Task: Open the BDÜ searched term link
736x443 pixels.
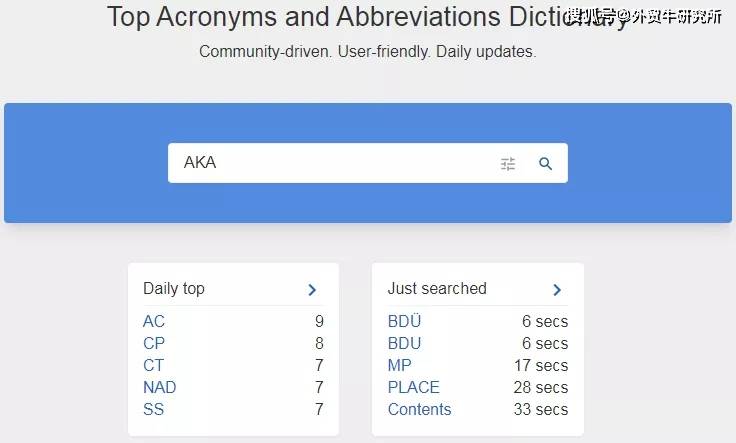Action: tap(405, 321)
